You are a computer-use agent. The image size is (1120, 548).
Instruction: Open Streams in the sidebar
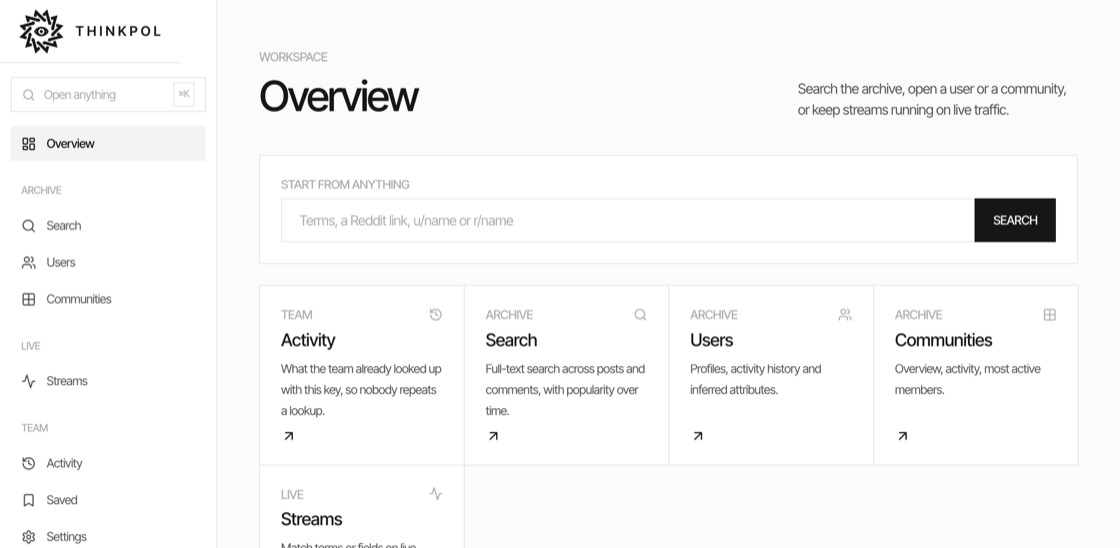(109, 381)
